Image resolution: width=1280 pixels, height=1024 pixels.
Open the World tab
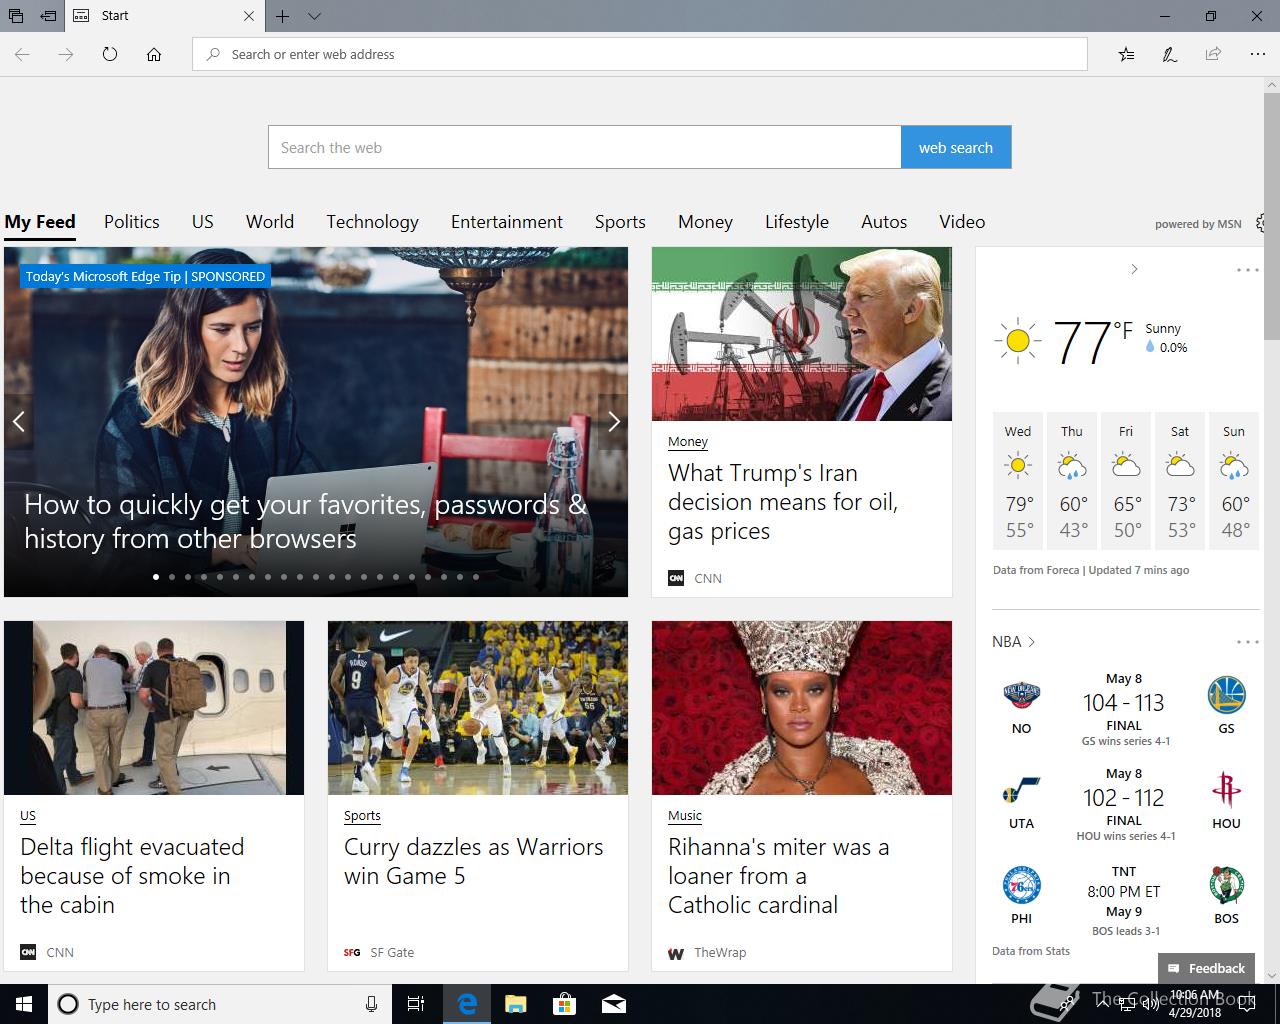coord(270,222)
